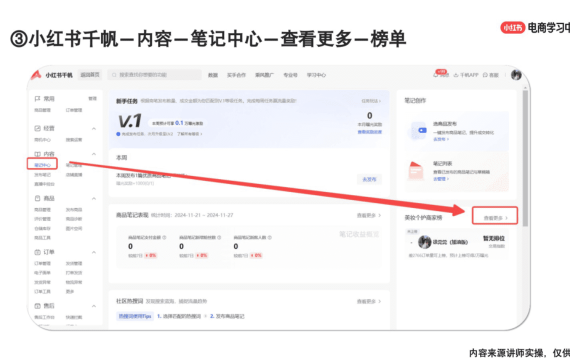Open the 学习中心 top navigation tab
Screen dimensions: 570x360
tap(316, 75)
